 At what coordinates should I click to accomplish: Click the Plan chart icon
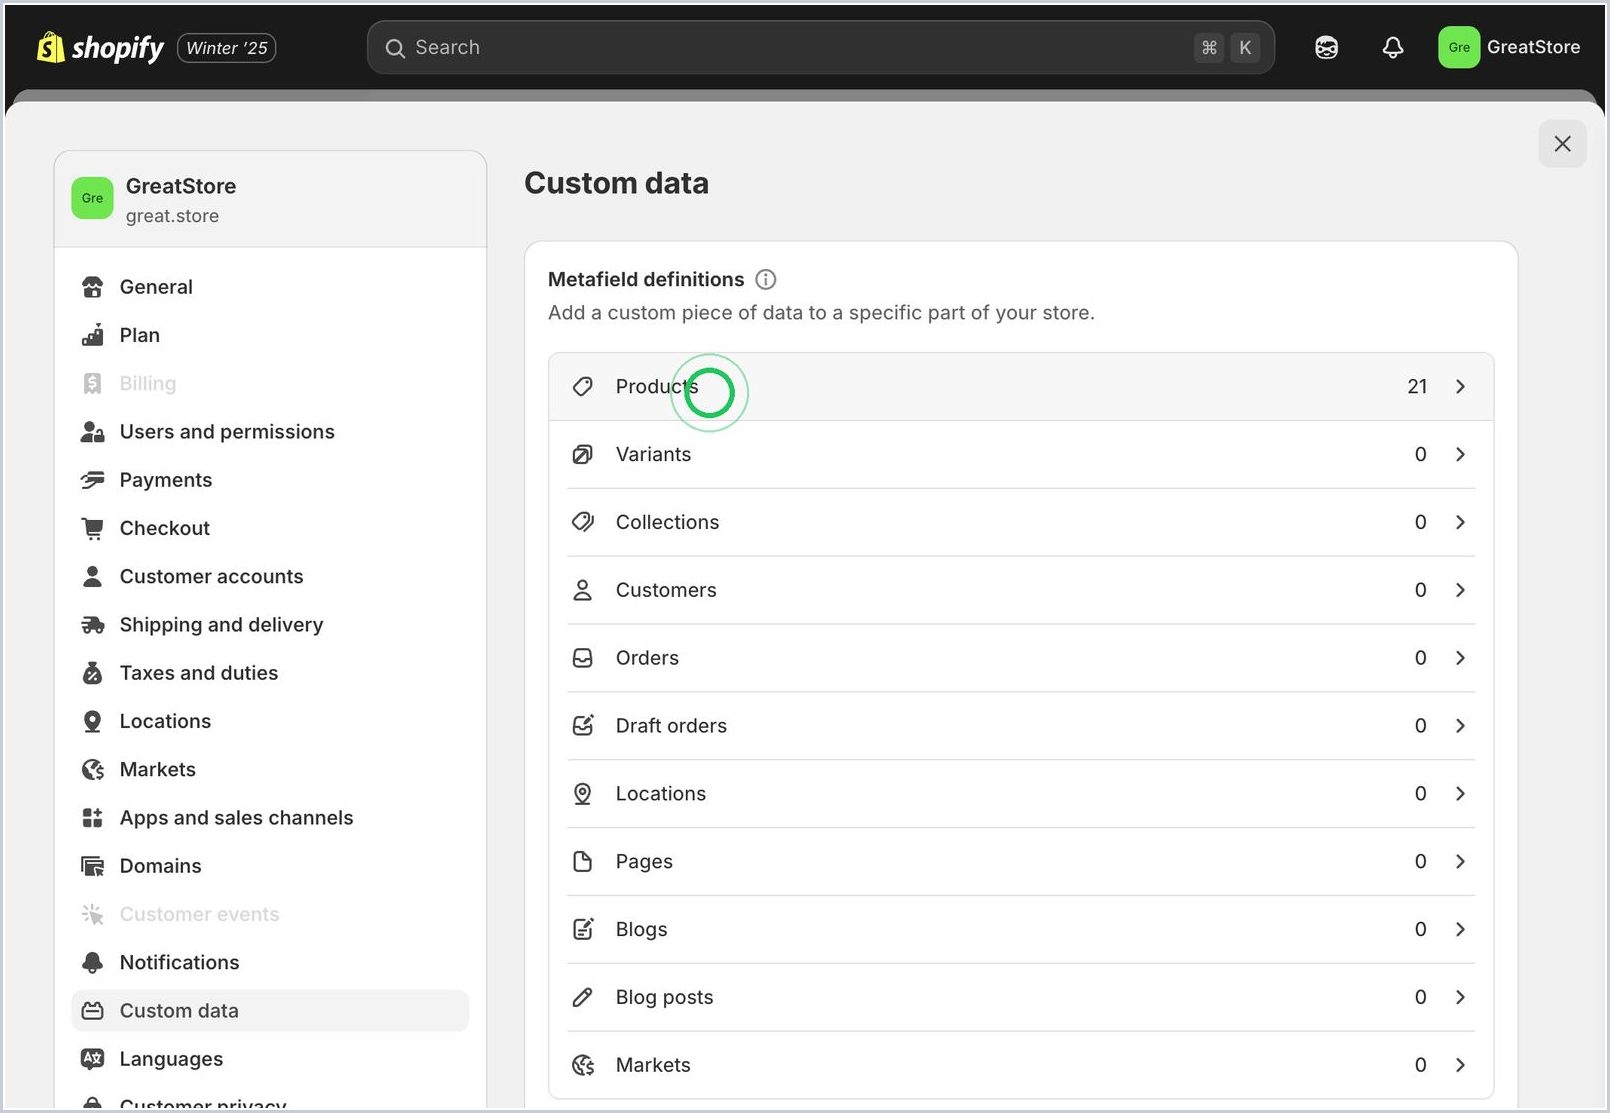(x=92, y=335)
